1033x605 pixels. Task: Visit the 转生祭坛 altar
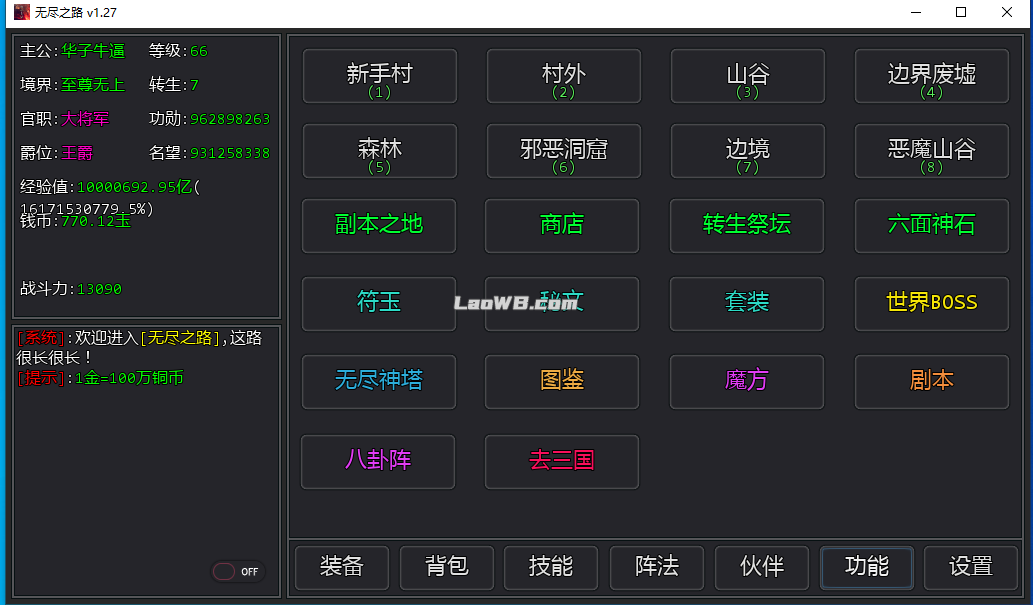coord(746,225)
